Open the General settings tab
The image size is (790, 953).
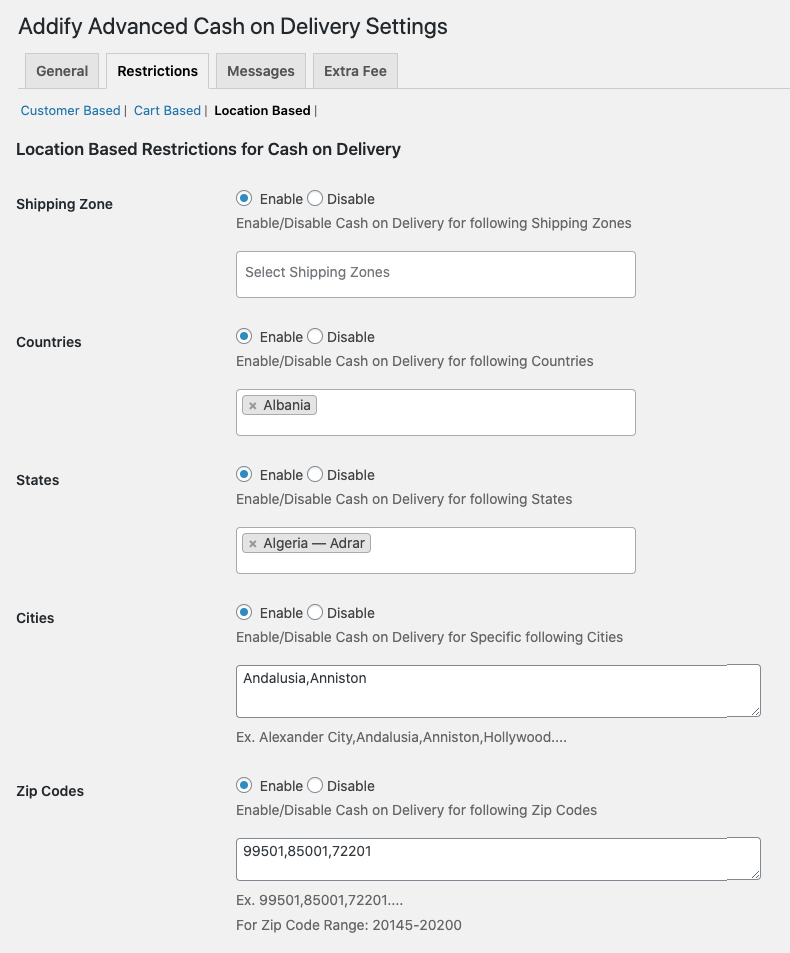pos(61,70)
